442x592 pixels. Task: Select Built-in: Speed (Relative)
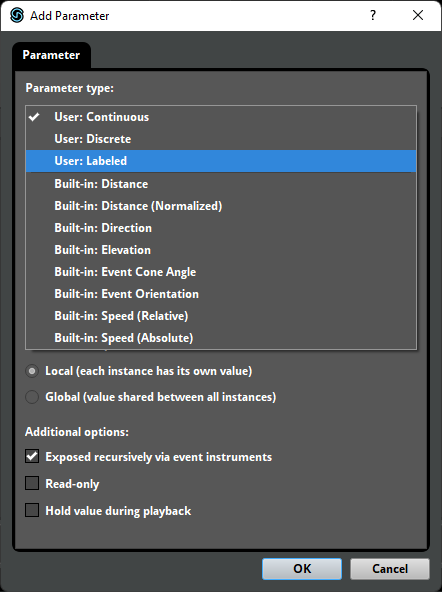[x=221, y=316]
